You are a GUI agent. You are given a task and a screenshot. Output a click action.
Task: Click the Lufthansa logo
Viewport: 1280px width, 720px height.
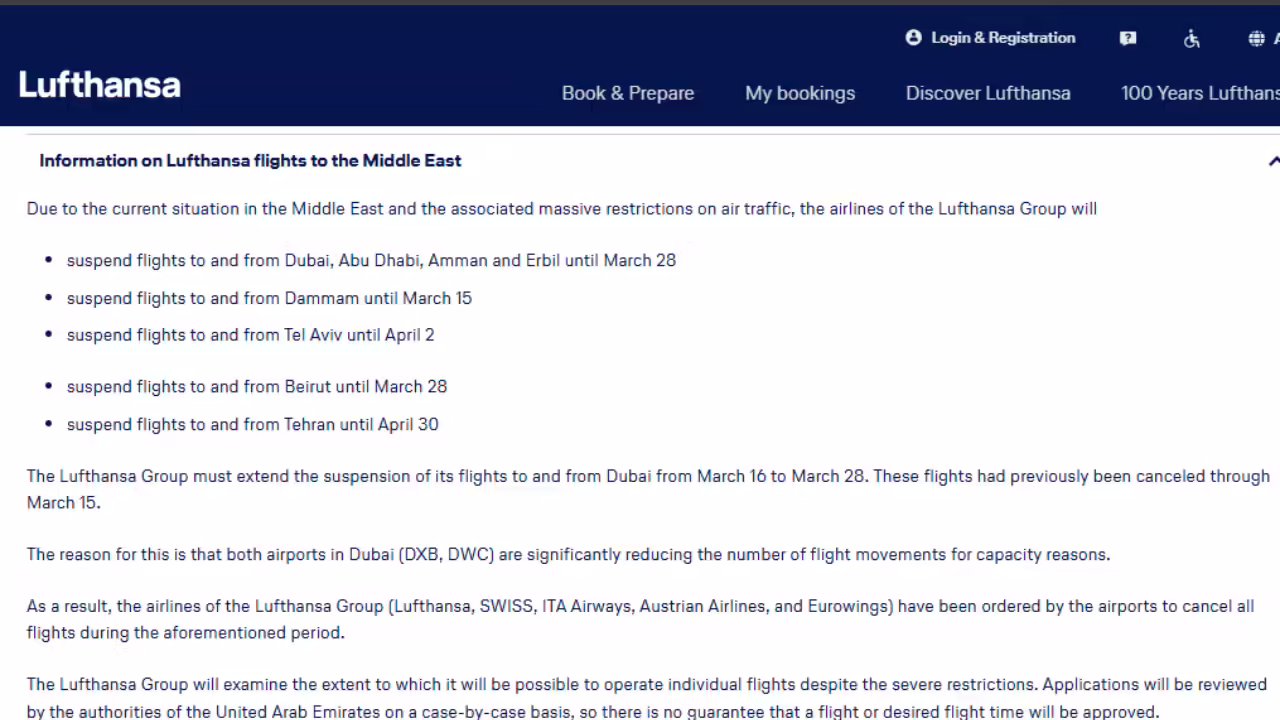point(100,86)
